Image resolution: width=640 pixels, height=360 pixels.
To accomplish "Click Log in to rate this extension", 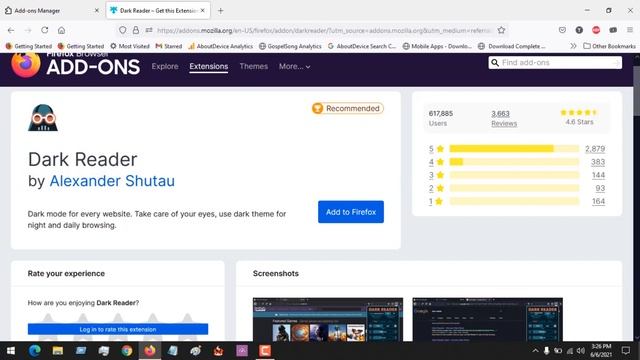I will click(x=118, y=329).
